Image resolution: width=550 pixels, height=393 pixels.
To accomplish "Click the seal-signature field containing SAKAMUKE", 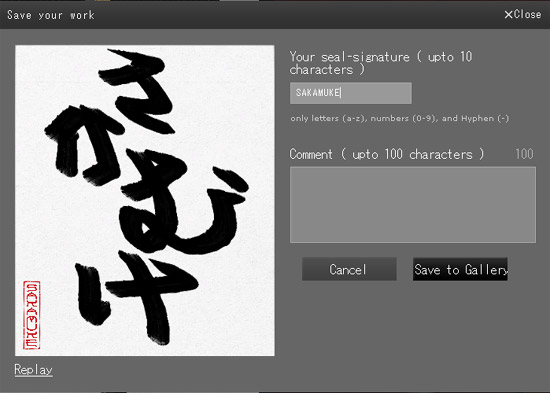I will click(x=351, y=93).
